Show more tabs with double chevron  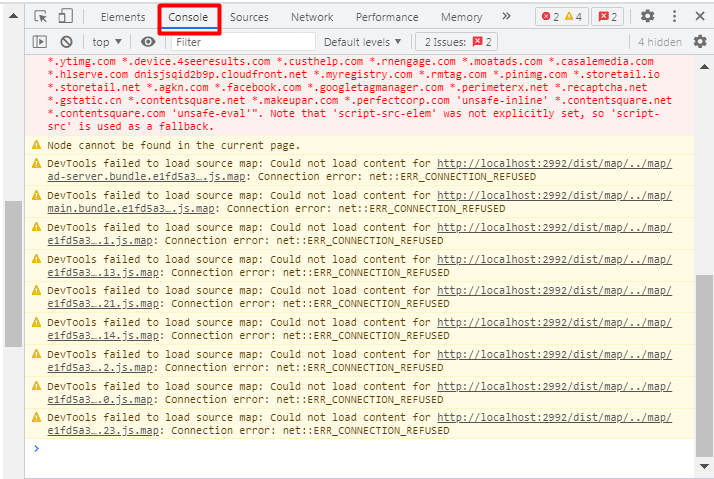(507, 17)
